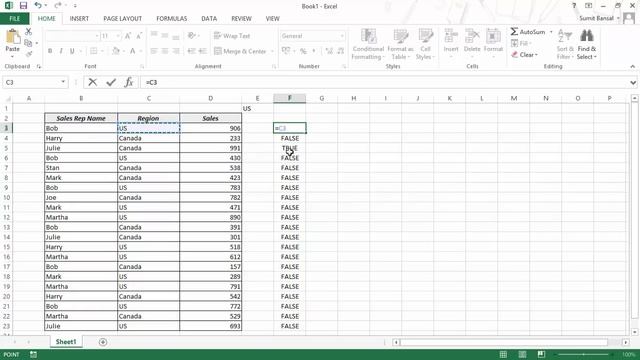Click the AutoSum sigma icon
Image resolution: width=640 pixels, height=360 pixels.
514,32
